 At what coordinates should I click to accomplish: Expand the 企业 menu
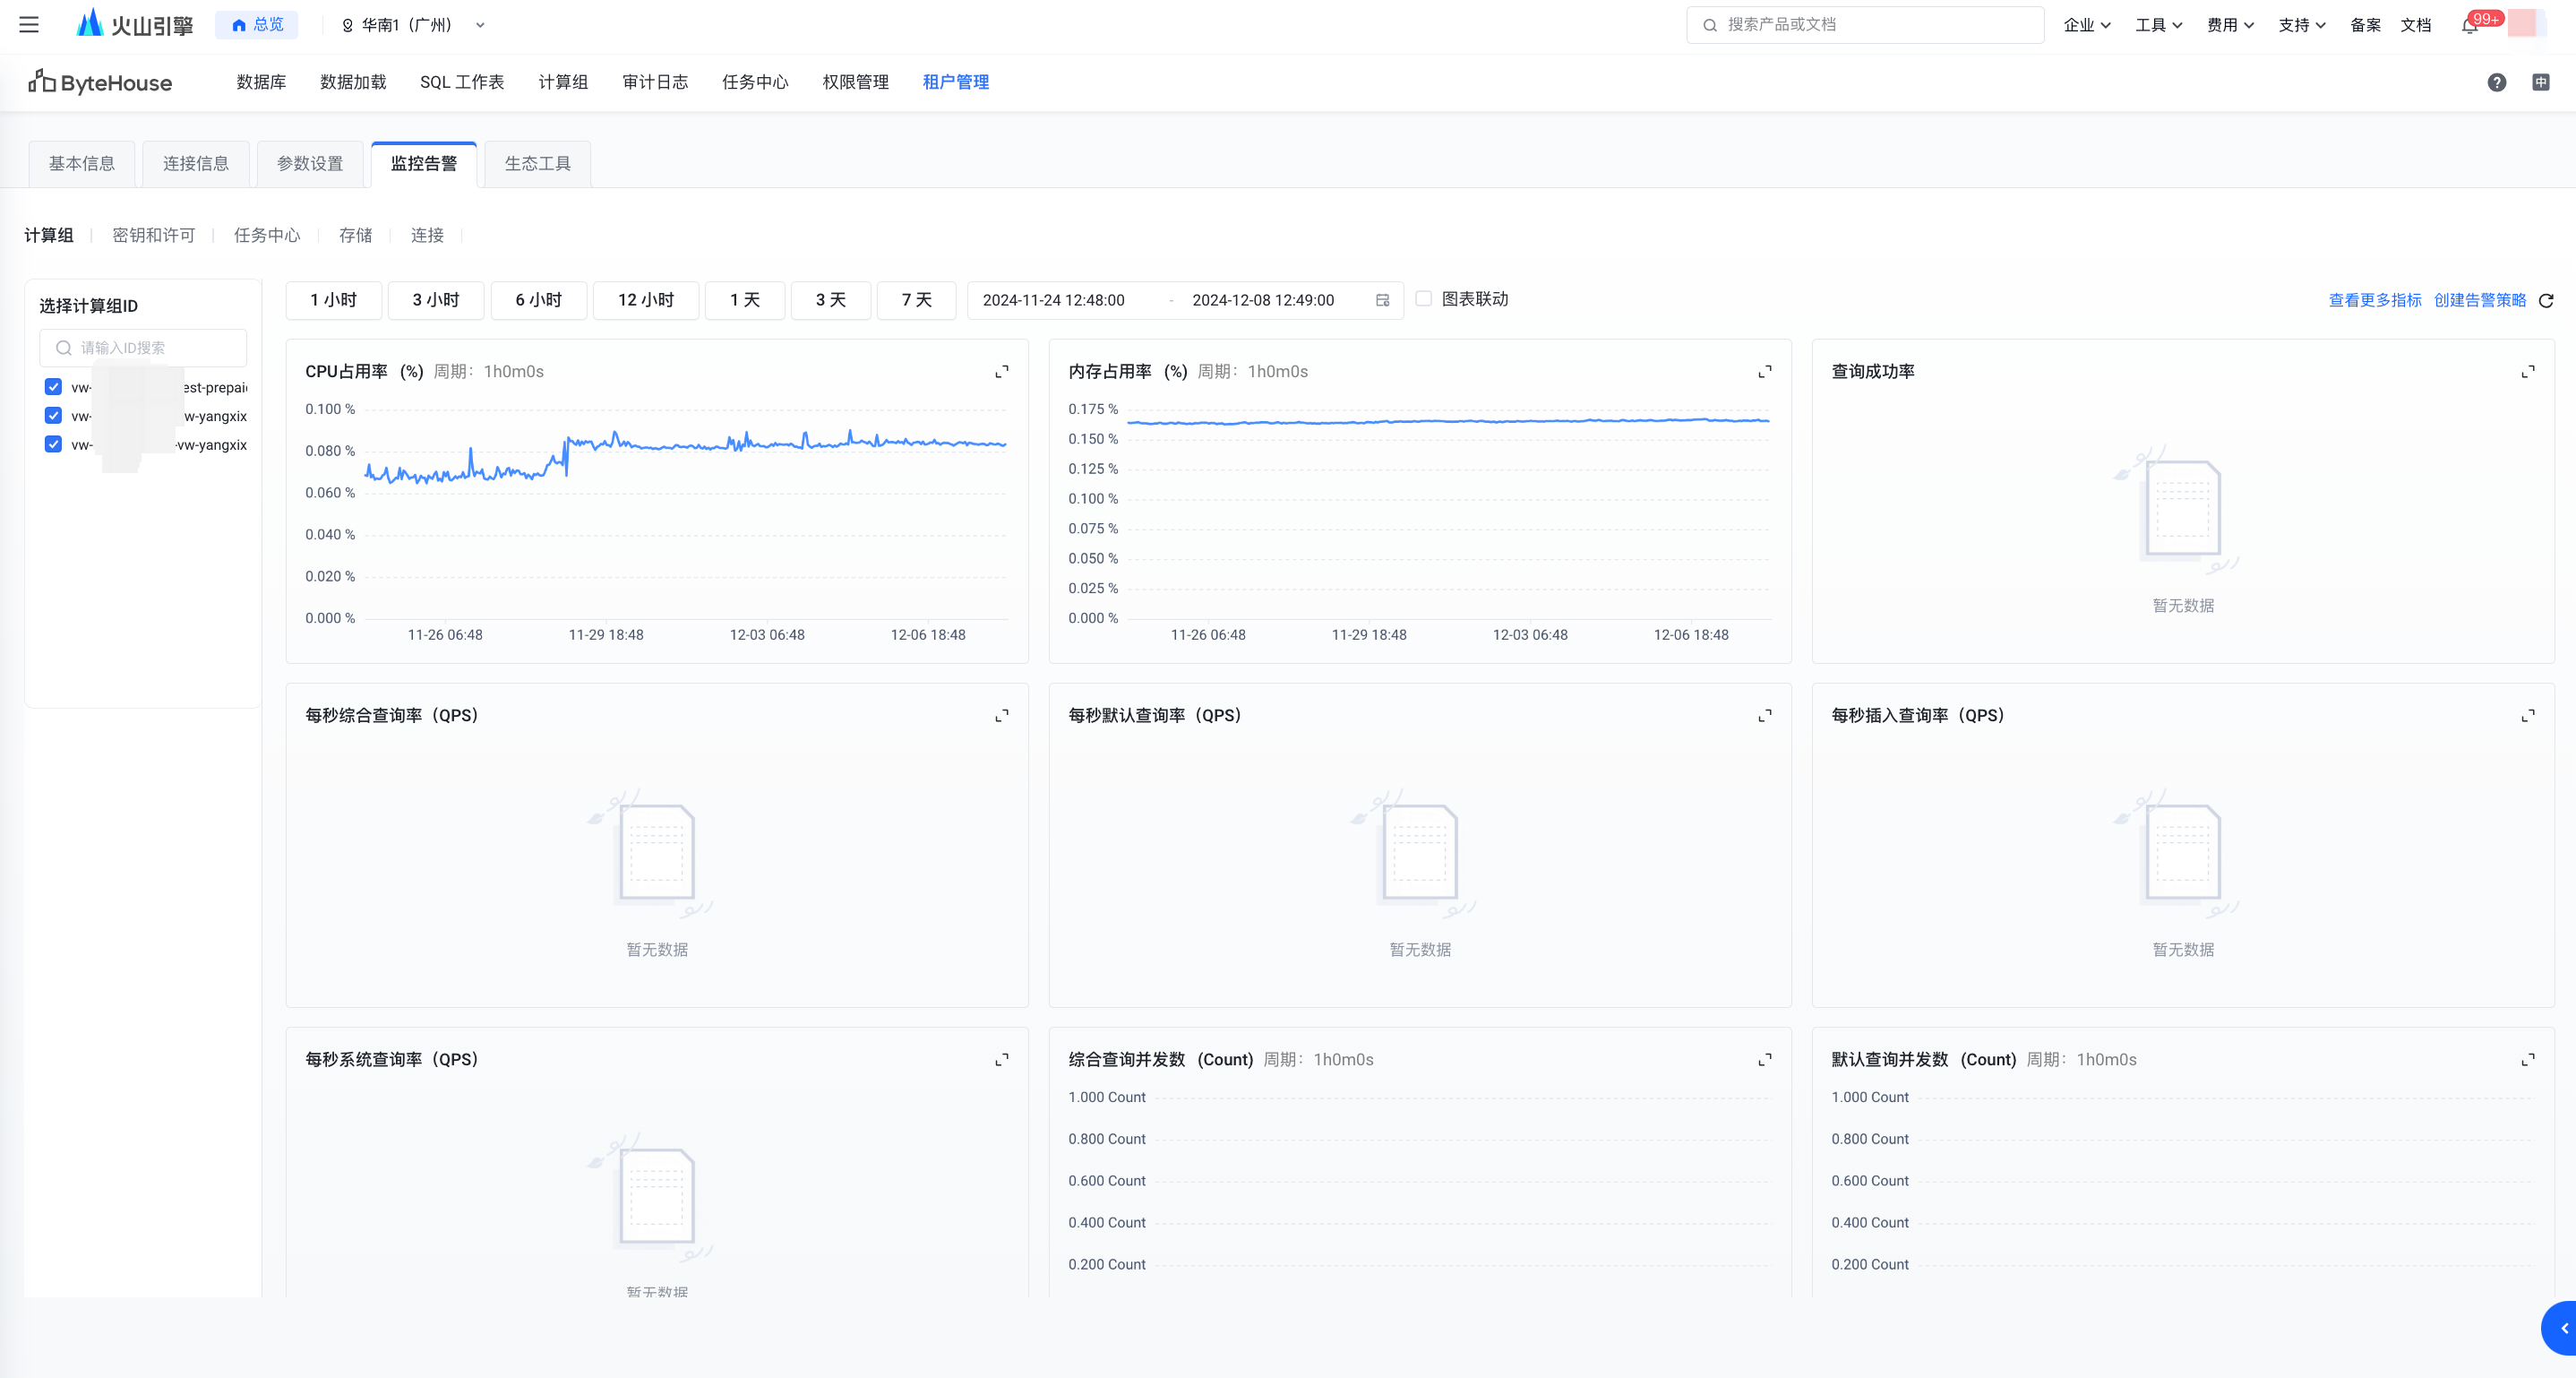tap(2086, 25)
